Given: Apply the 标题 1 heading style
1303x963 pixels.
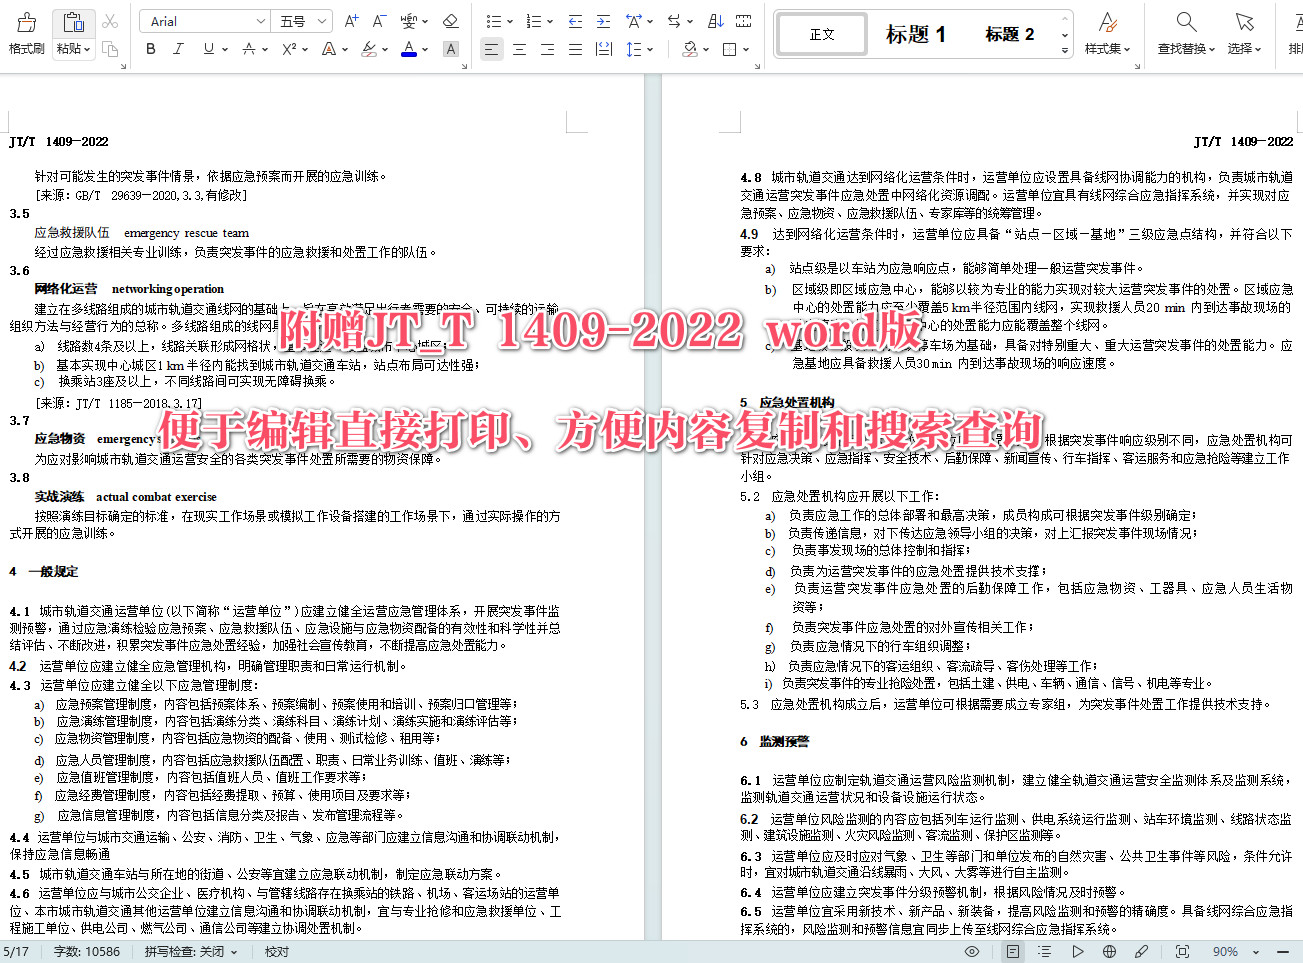Looking at the screenshot, I should (914, 32).
